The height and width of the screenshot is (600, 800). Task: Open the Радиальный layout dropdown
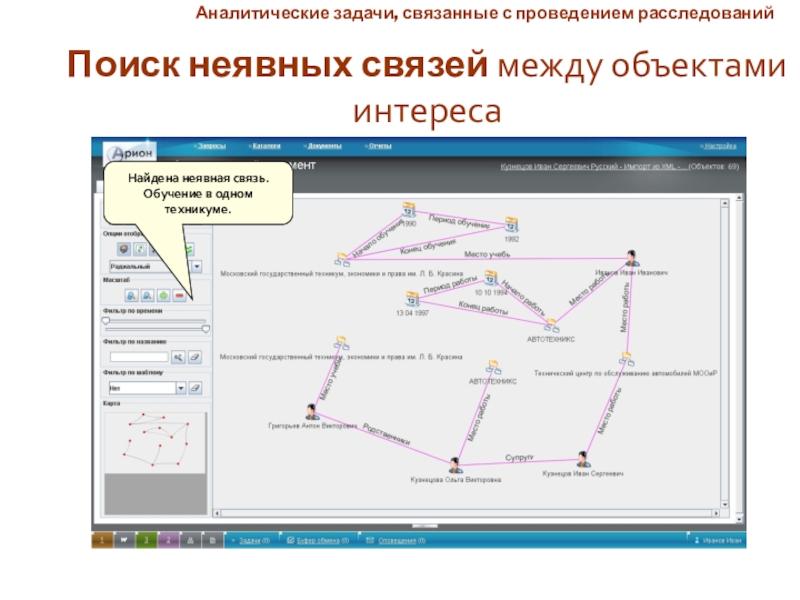pos(196,267)
